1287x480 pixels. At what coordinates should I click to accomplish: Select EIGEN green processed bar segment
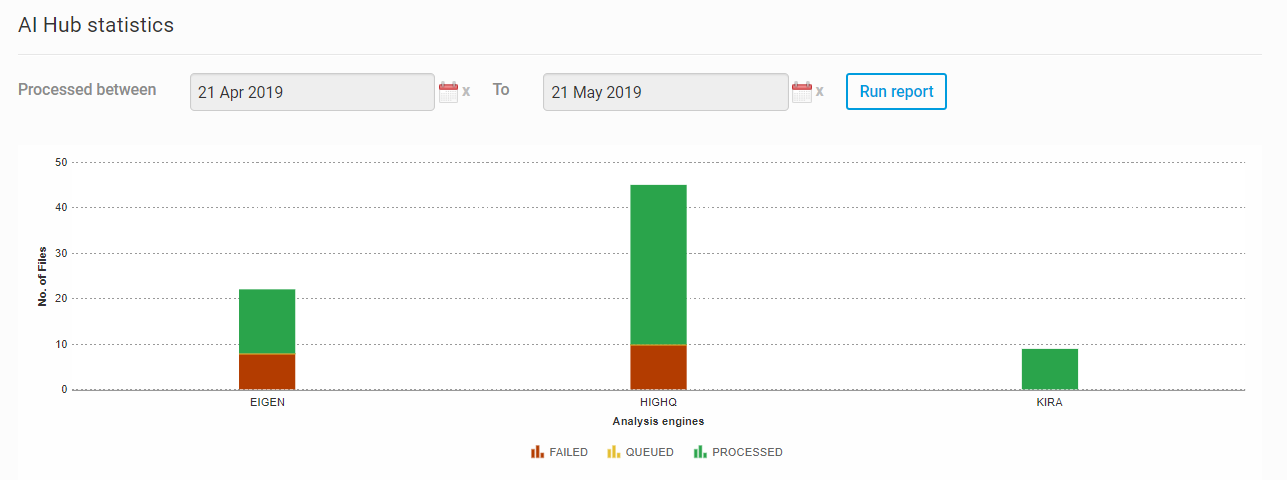coord(267,321)
